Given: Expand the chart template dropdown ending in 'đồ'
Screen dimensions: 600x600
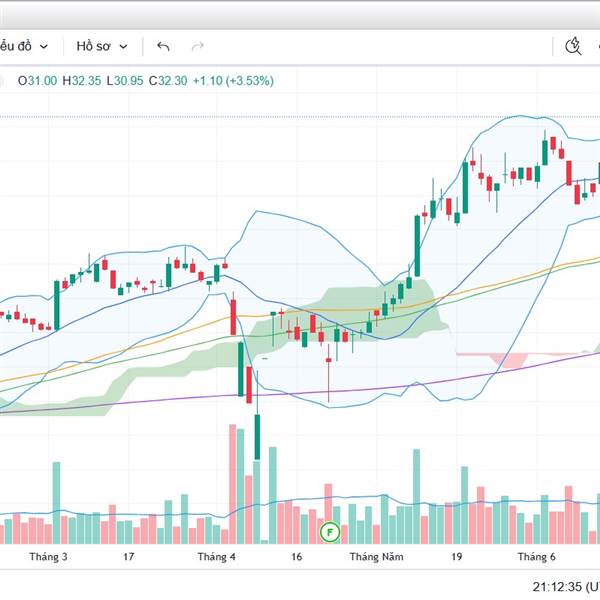Looking at the screenshot, I should (x=24, y=46).
